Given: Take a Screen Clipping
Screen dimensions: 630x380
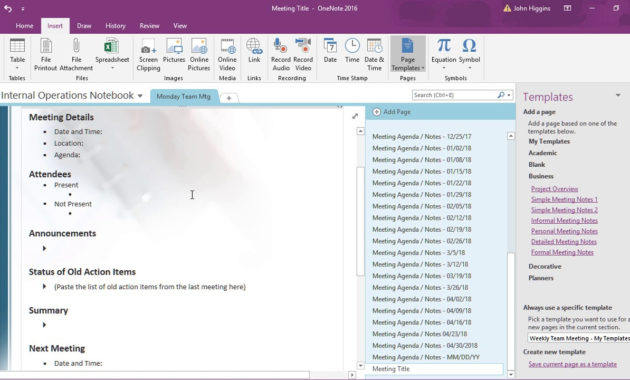Looking at the screenshot, I should (148, 55).
